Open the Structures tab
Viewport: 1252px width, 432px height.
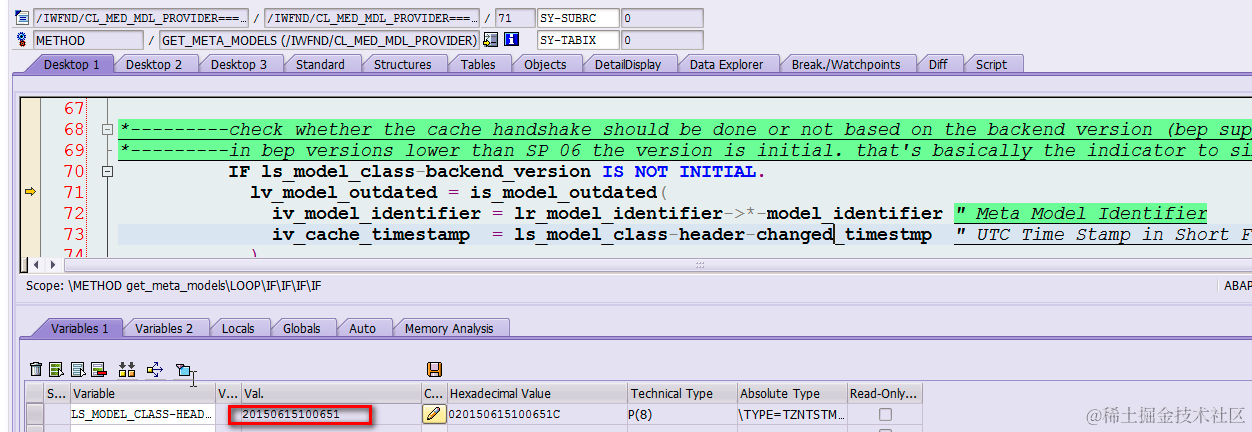click(403, 64)
